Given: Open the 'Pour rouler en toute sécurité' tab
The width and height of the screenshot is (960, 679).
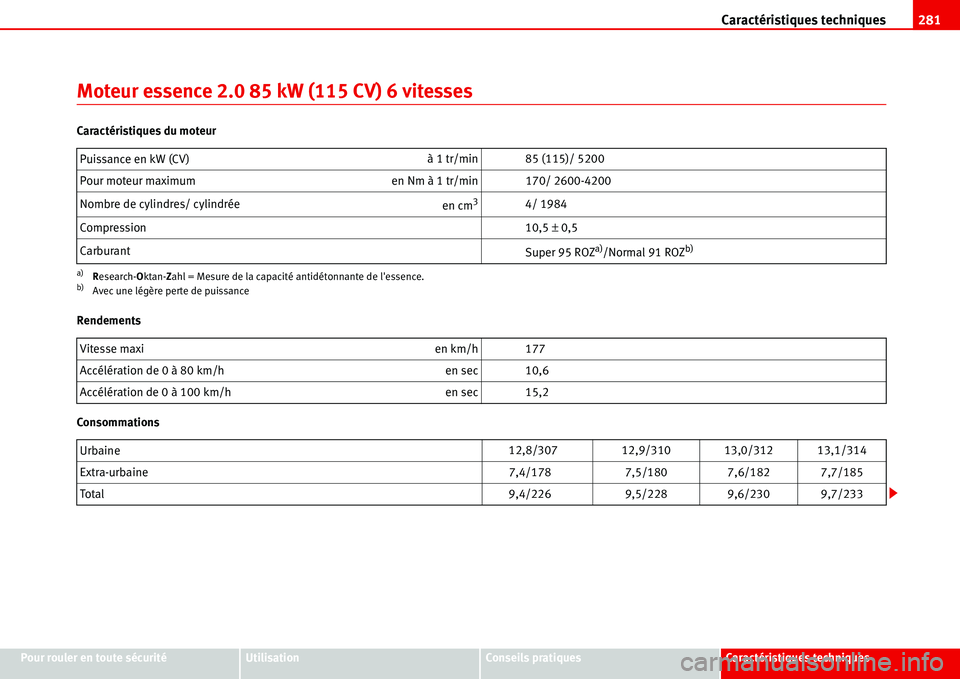Looking at the screenshot, I should coord(119,664).
